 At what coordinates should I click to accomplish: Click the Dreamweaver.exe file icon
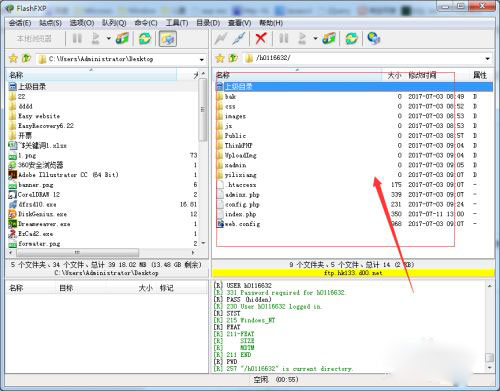[12, 224]
